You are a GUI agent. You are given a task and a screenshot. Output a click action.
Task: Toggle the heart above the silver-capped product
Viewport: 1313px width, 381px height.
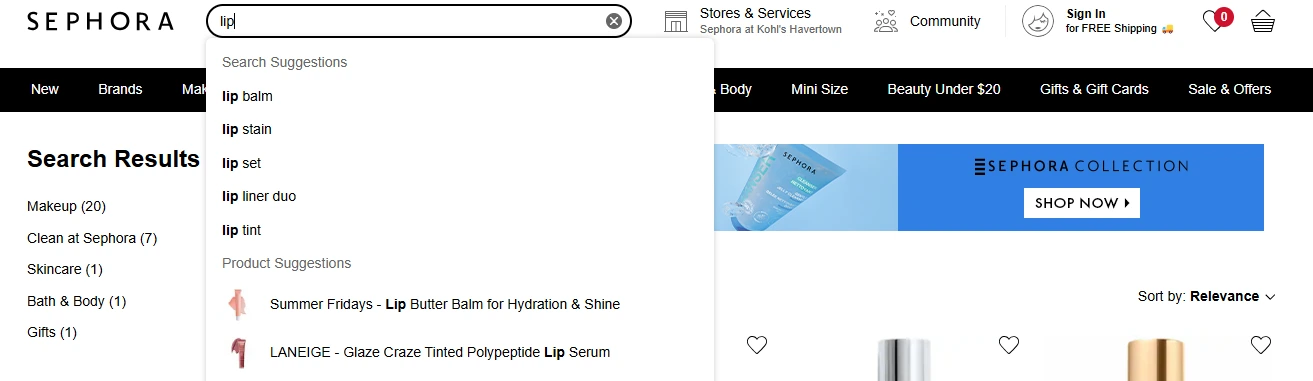tap(1009, 345)
